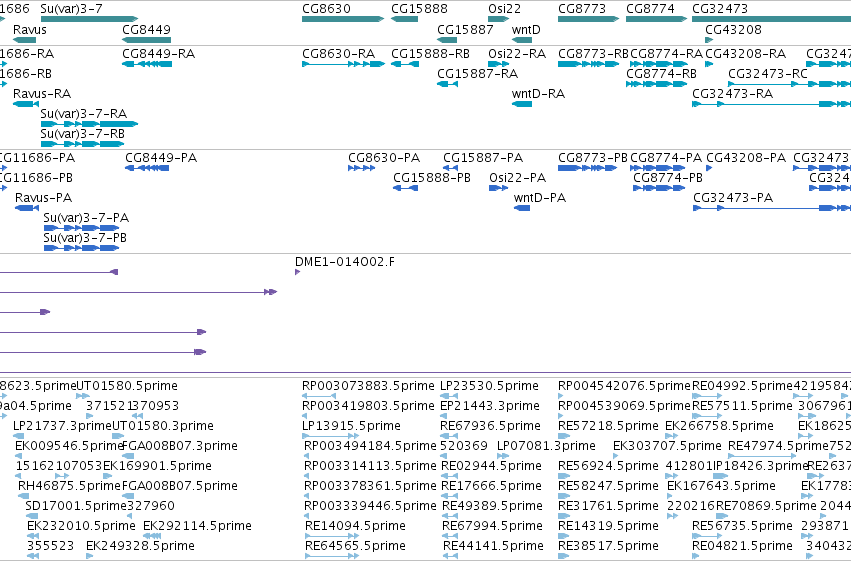
Task: Click the wntD gene label
Action: coord(526,30)
